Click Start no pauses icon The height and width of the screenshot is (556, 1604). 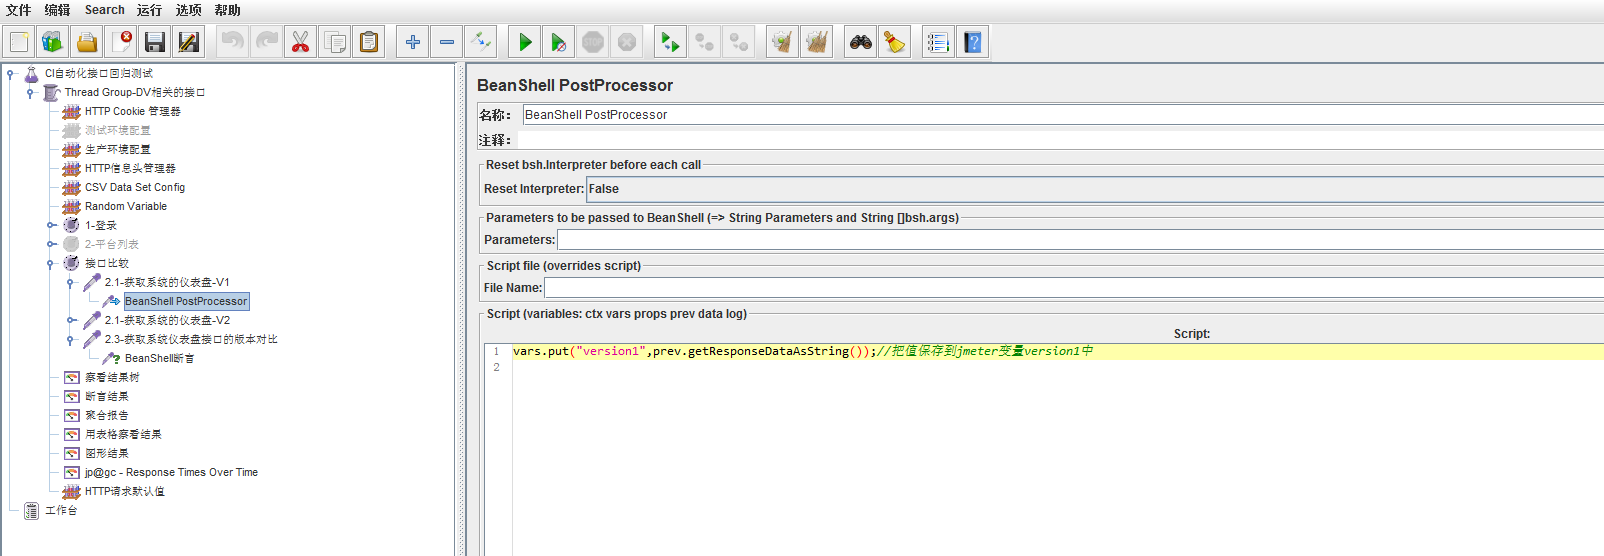[558, 42]
